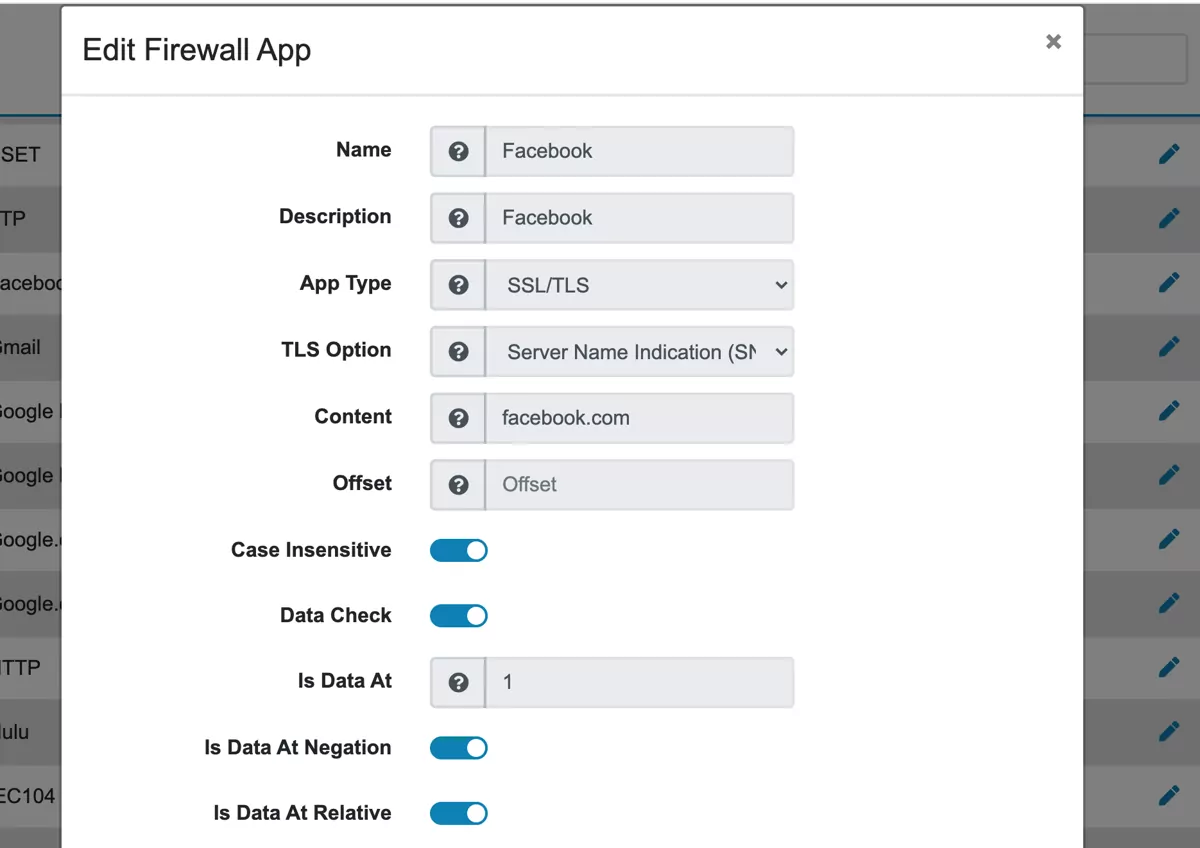
Task: Click the edit pencil on the Gmail row
Action: (1170, 347)
